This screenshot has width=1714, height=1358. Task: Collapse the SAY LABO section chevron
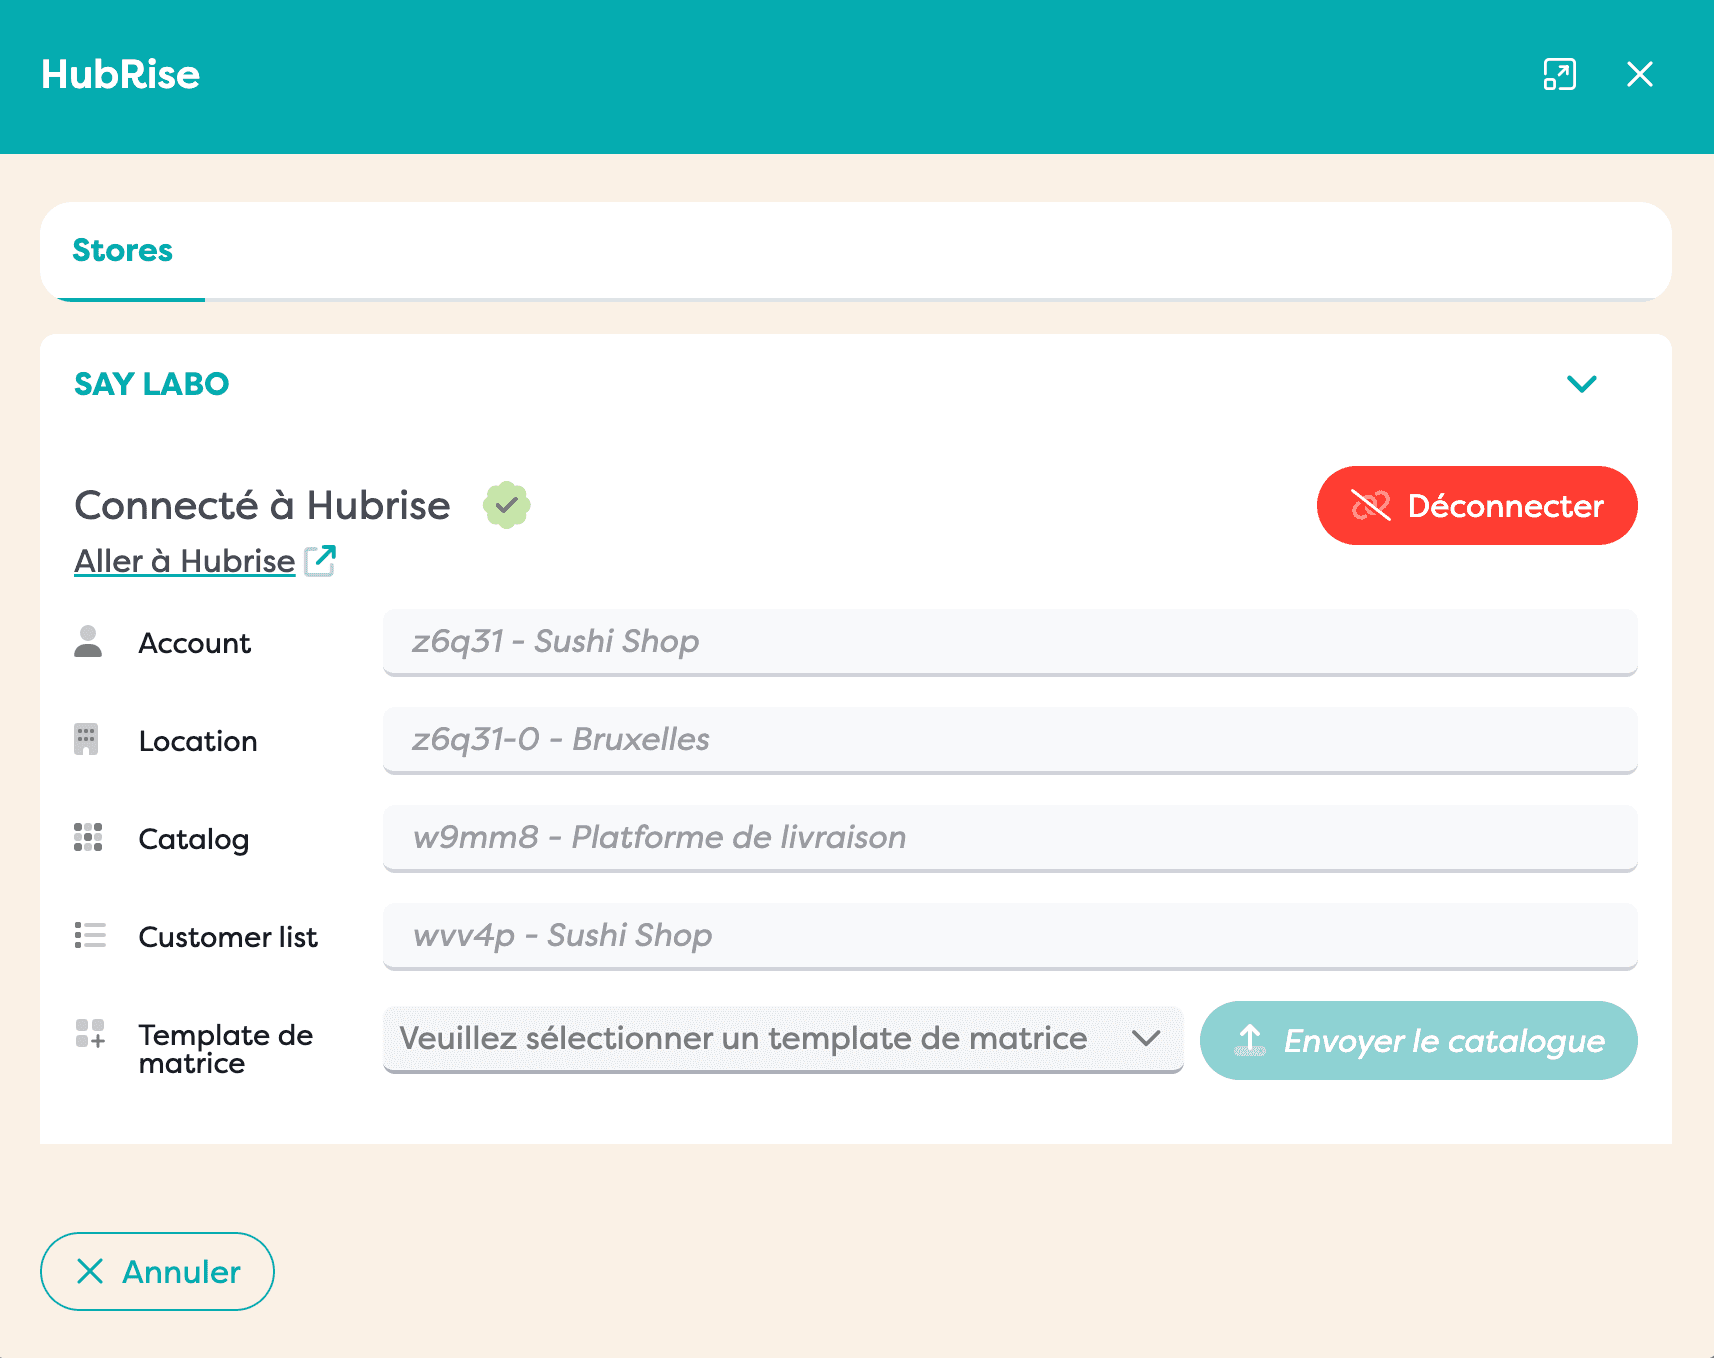(x=1581, y=384)
